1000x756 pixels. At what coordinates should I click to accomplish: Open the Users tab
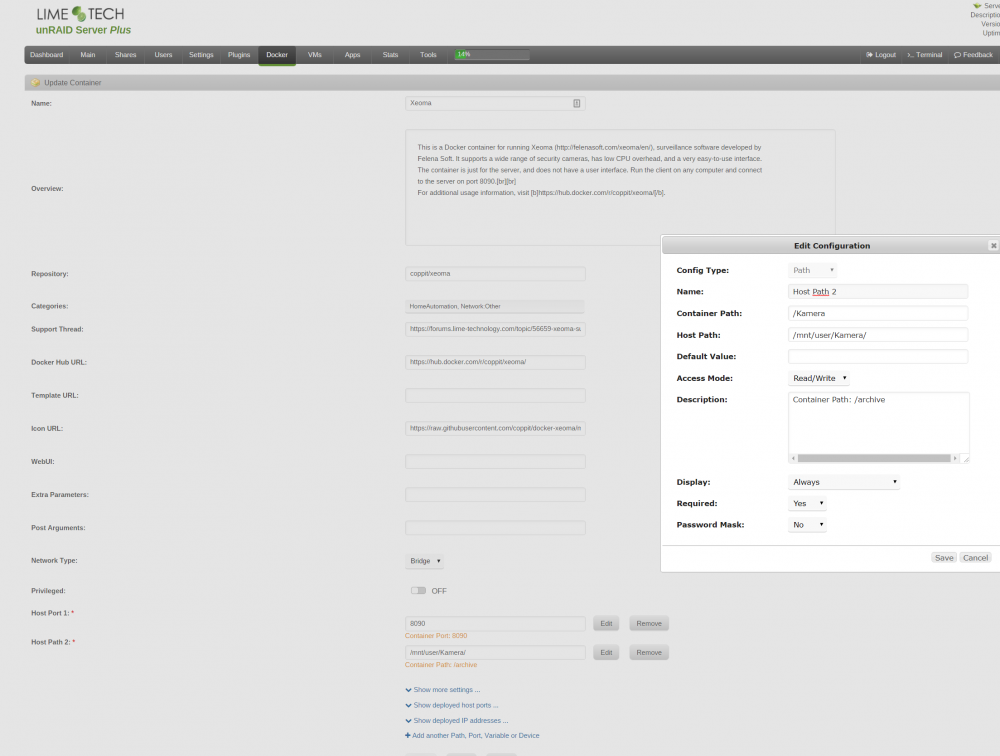tap(163, 55)
